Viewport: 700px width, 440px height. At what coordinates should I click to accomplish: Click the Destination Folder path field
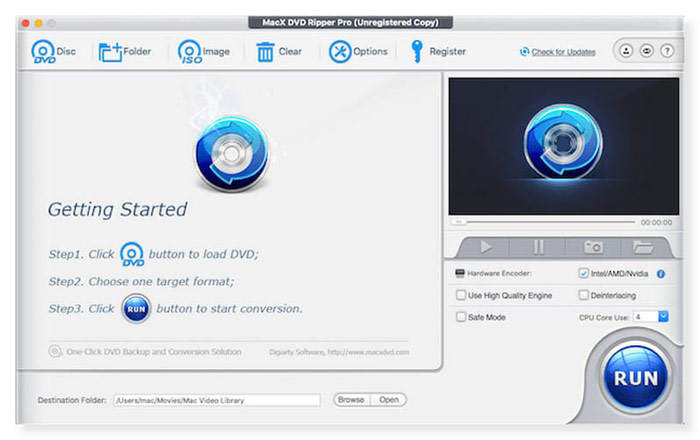click(217, 400)
